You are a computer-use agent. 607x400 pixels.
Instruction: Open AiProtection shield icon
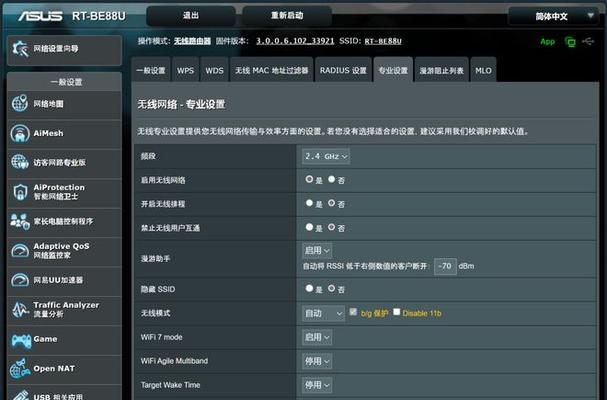pyautogui.click(x=20, y=192)
